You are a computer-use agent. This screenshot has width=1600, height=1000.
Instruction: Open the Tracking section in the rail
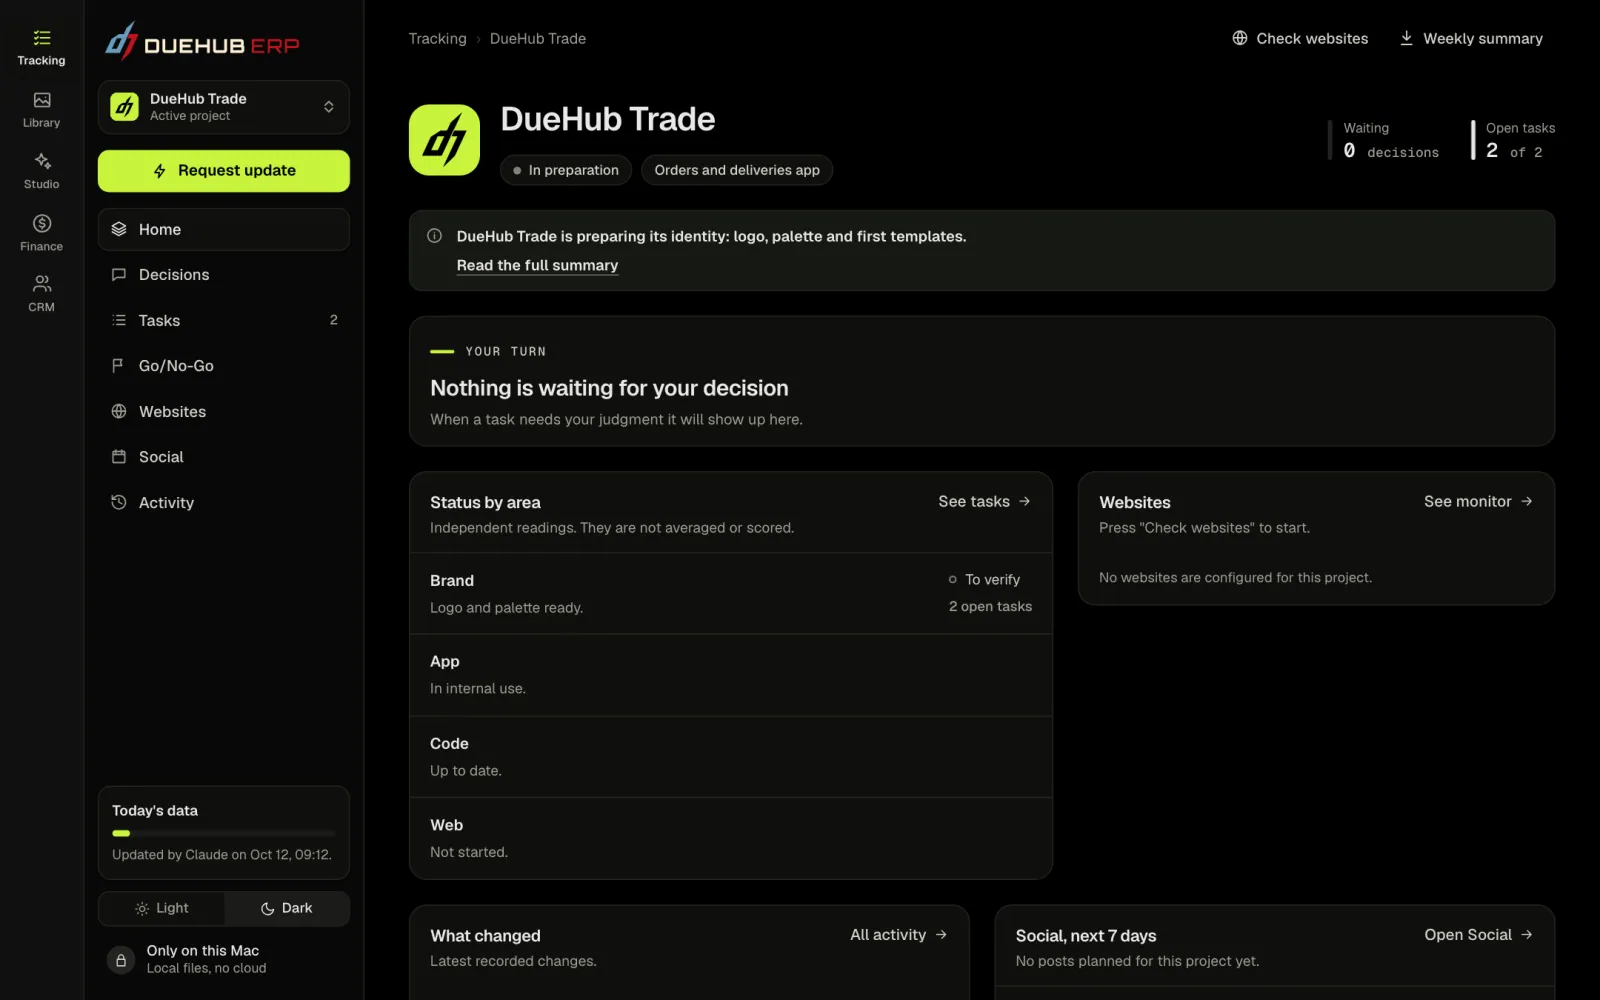coord(41,48)
